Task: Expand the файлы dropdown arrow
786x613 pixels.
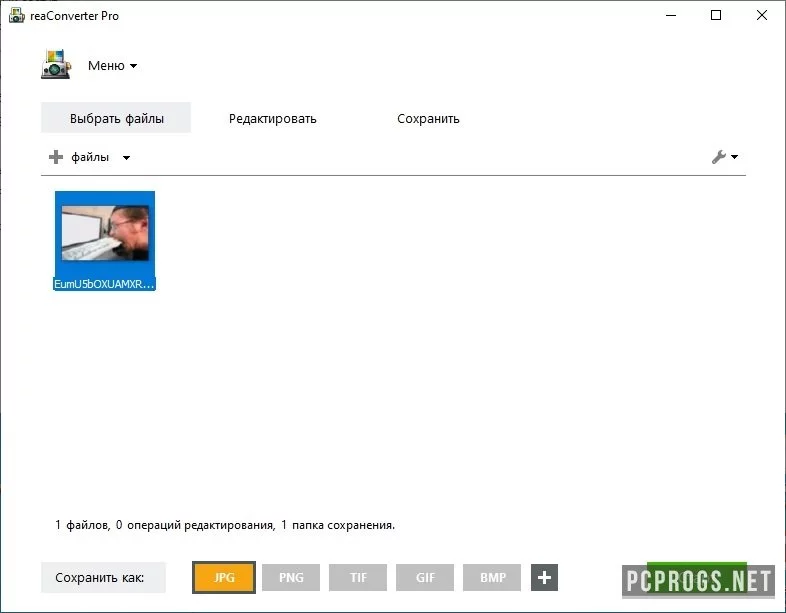Action: 126,157
